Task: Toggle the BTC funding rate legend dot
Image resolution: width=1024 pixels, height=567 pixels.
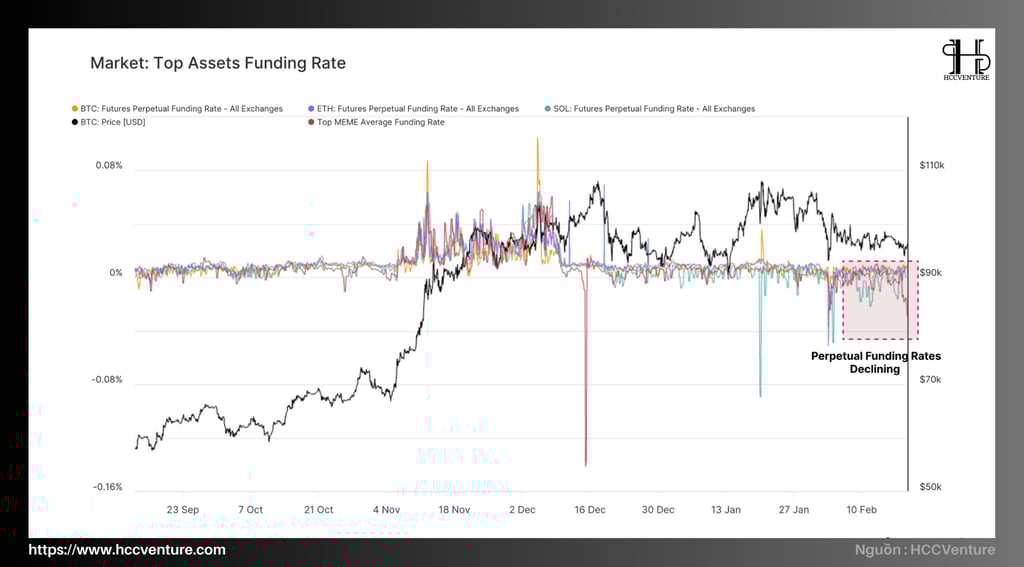Action: (74, 109)
